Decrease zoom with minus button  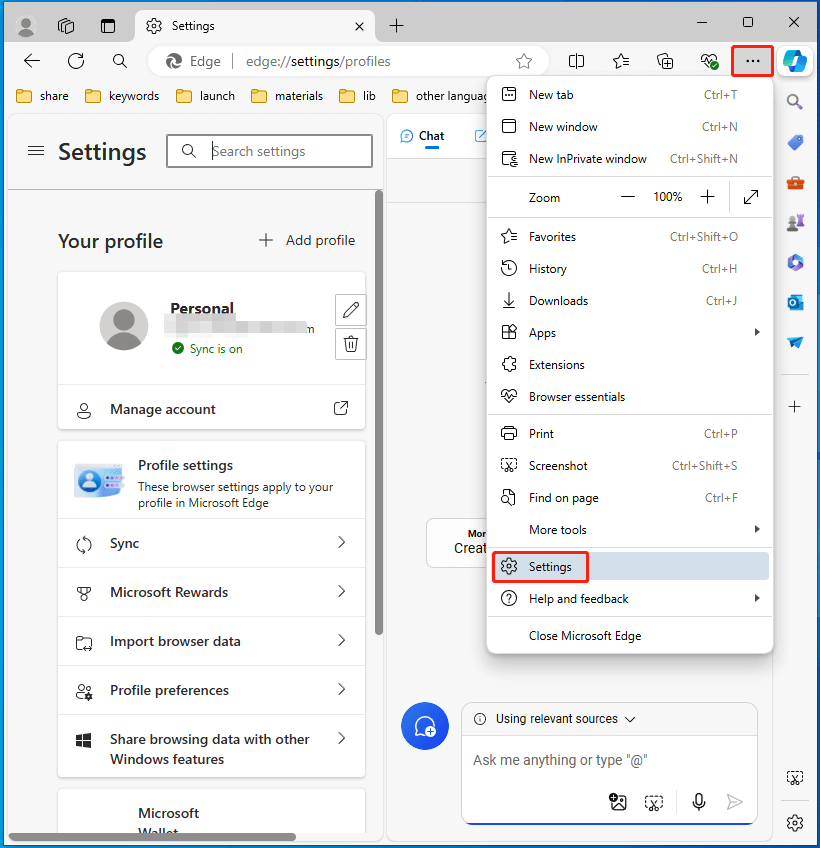[627, 197]
